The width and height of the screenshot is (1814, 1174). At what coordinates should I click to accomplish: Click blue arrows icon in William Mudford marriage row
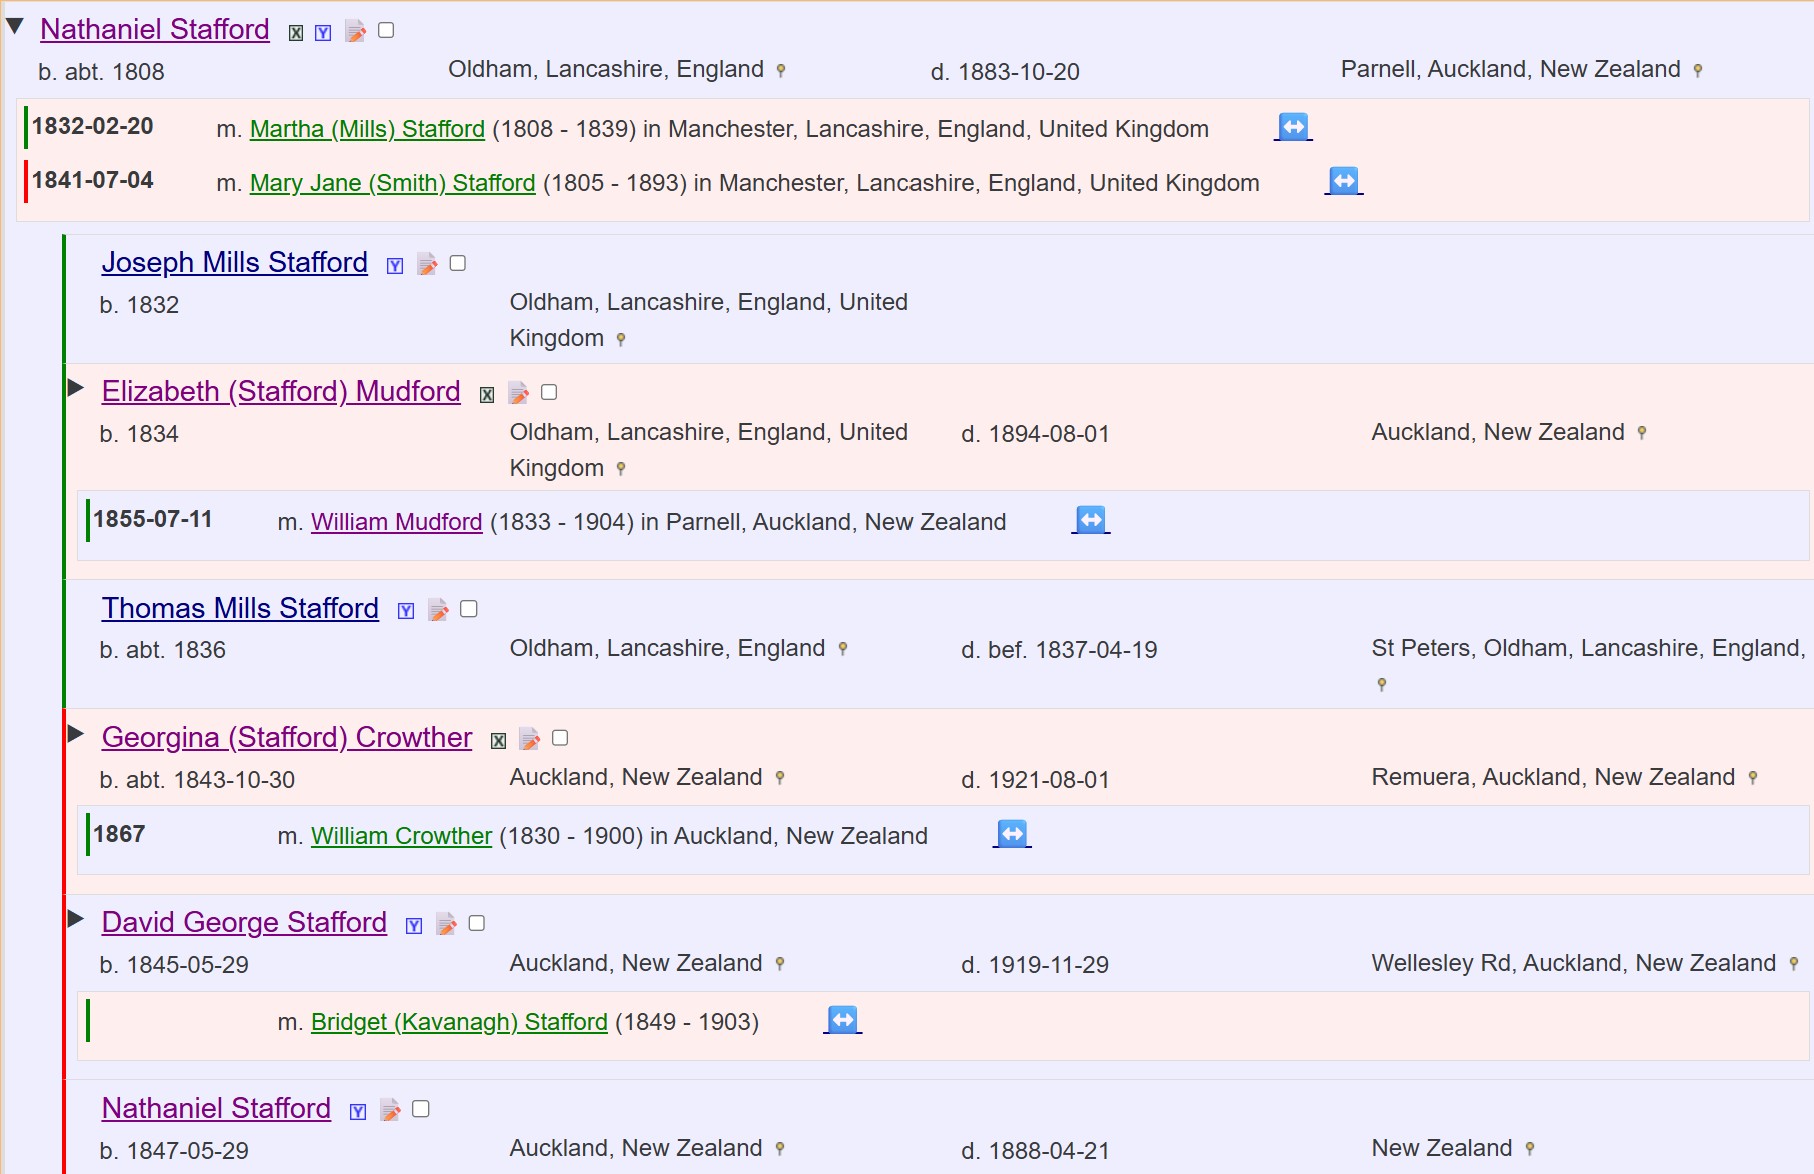[x=1090, y=520]
